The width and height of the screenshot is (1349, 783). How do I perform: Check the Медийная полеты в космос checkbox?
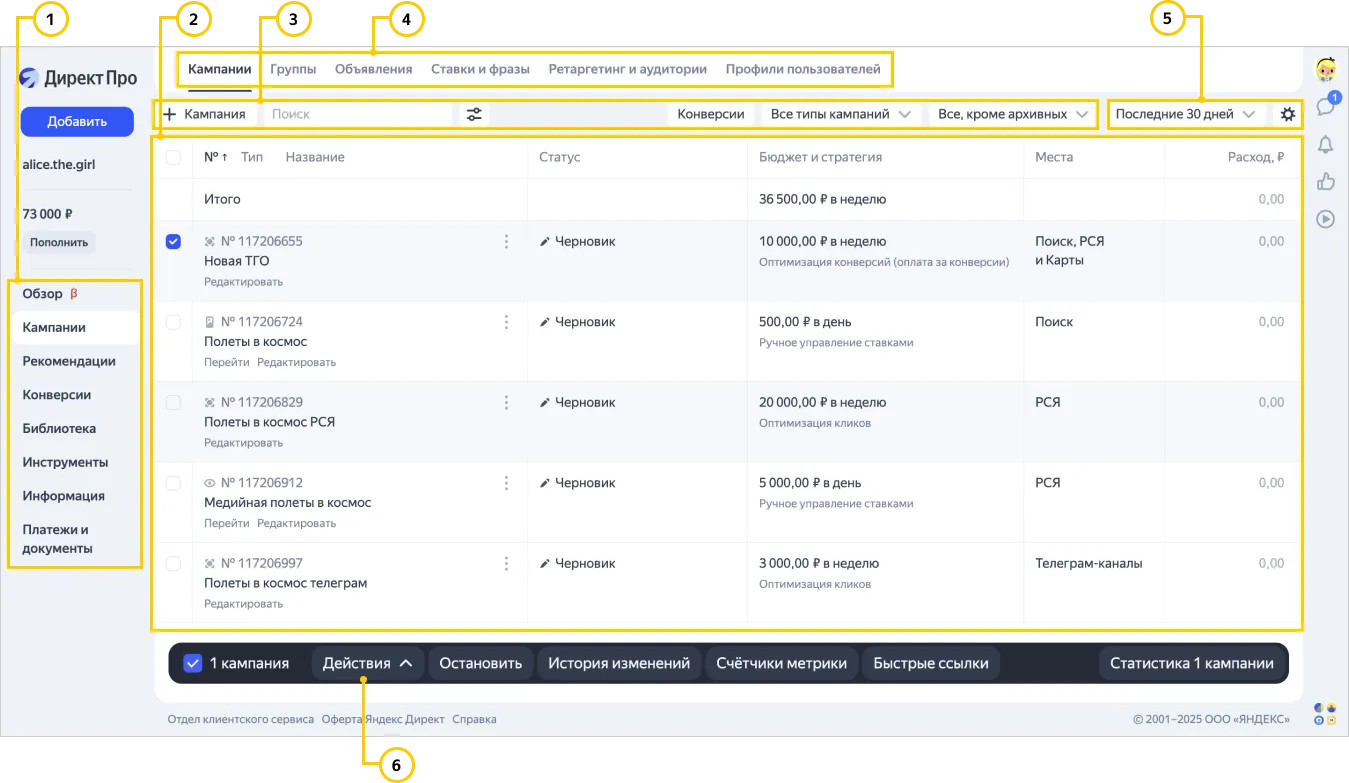point(173,483)
